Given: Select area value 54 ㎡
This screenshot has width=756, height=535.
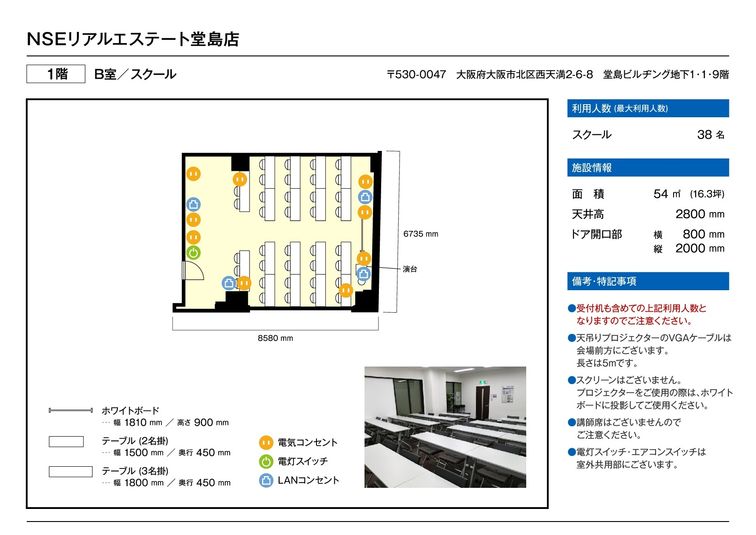Looking at the screenshot, I should tap(667, 194).
